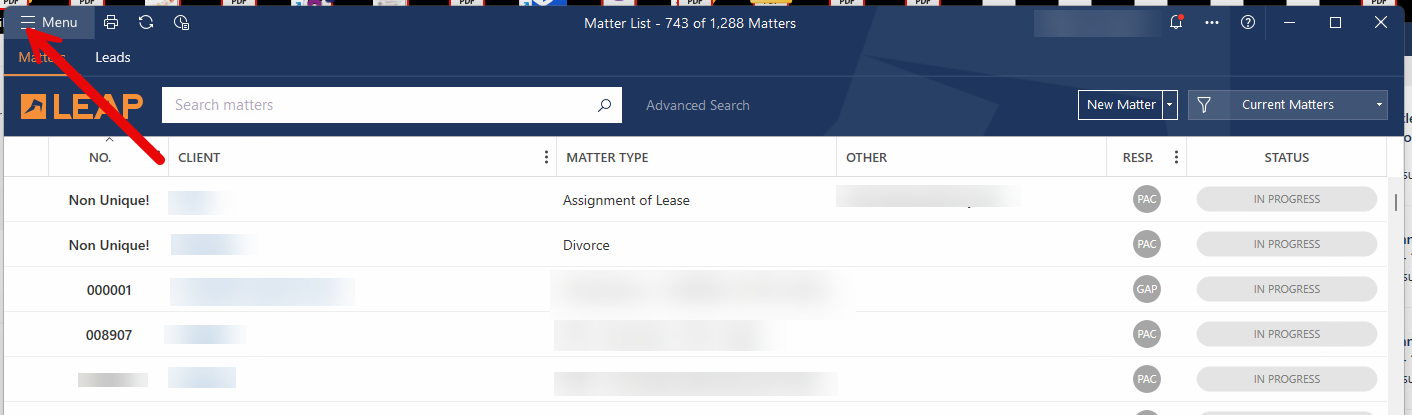Open the time entries clock icon
This screenshot has height=415, width=1412.
pyautogui.click(x=181, y=22)
